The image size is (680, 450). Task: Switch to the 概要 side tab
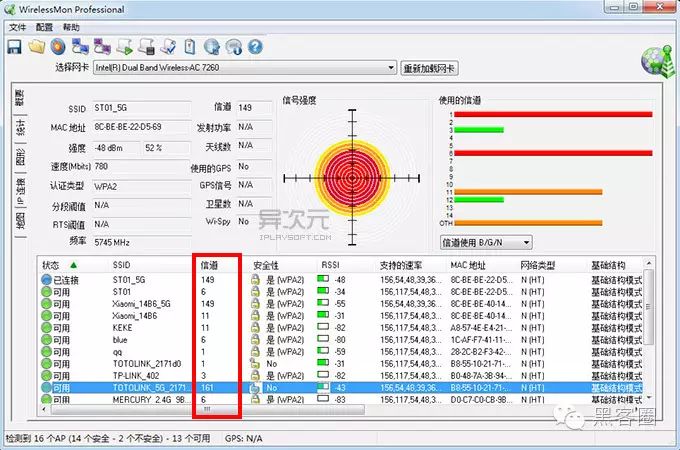19,98
